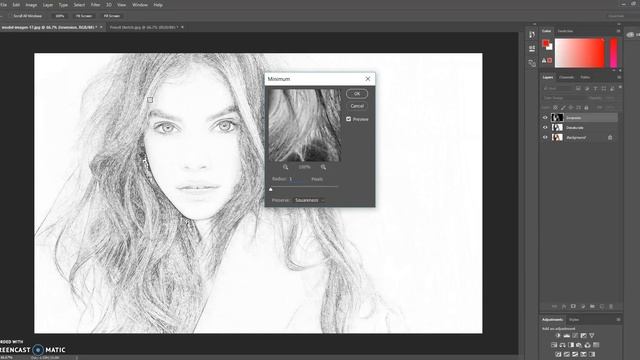Click the red foreground color swatch
This screenshot has height=360, width=640.
tap(546, 43)
